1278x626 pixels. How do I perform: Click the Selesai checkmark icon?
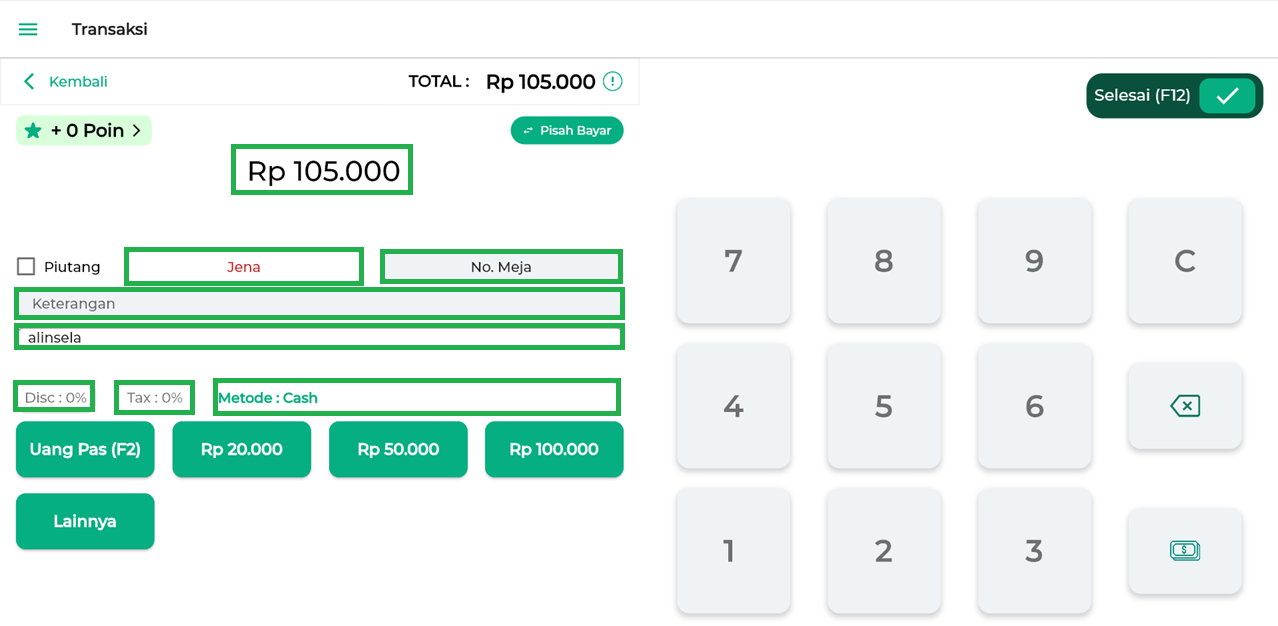(x=1227, y=96)
